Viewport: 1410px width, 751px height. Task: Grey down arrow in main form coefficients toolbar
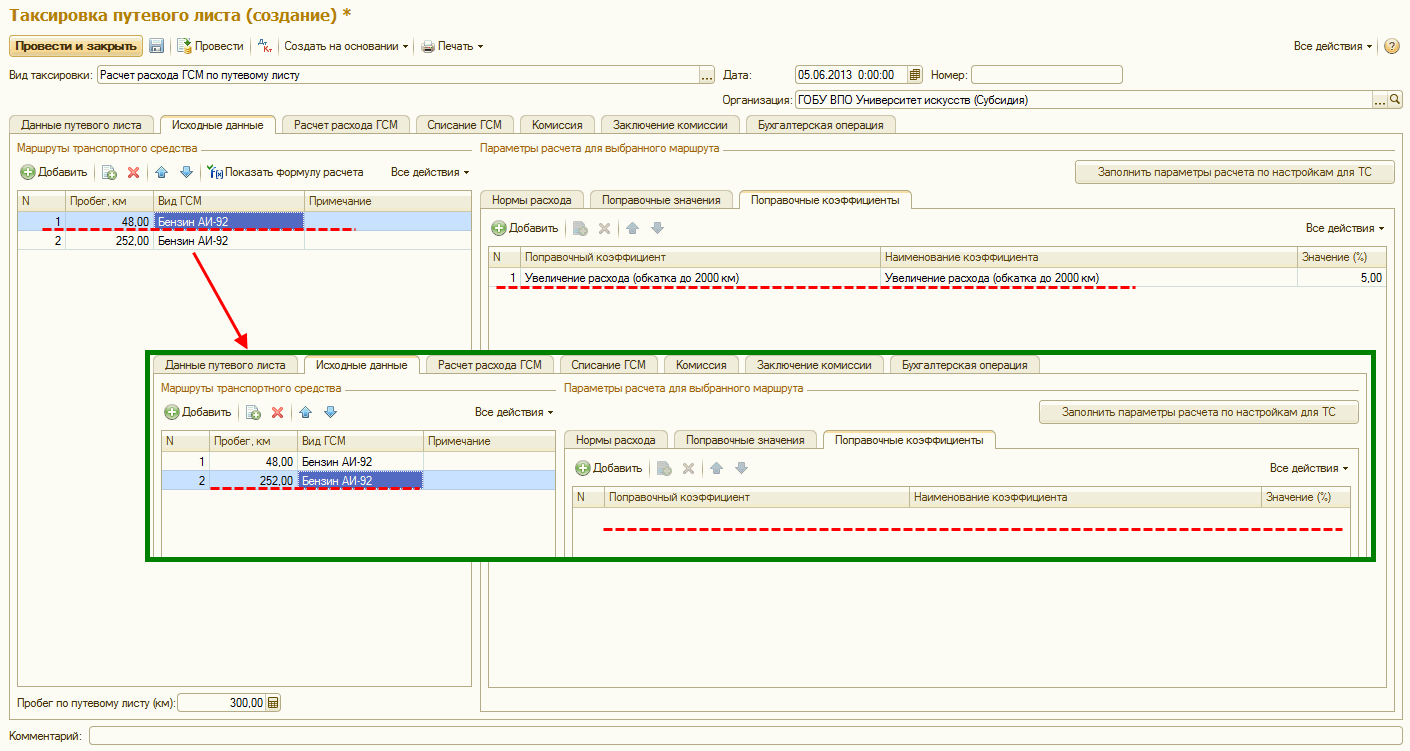coord(656,228)
